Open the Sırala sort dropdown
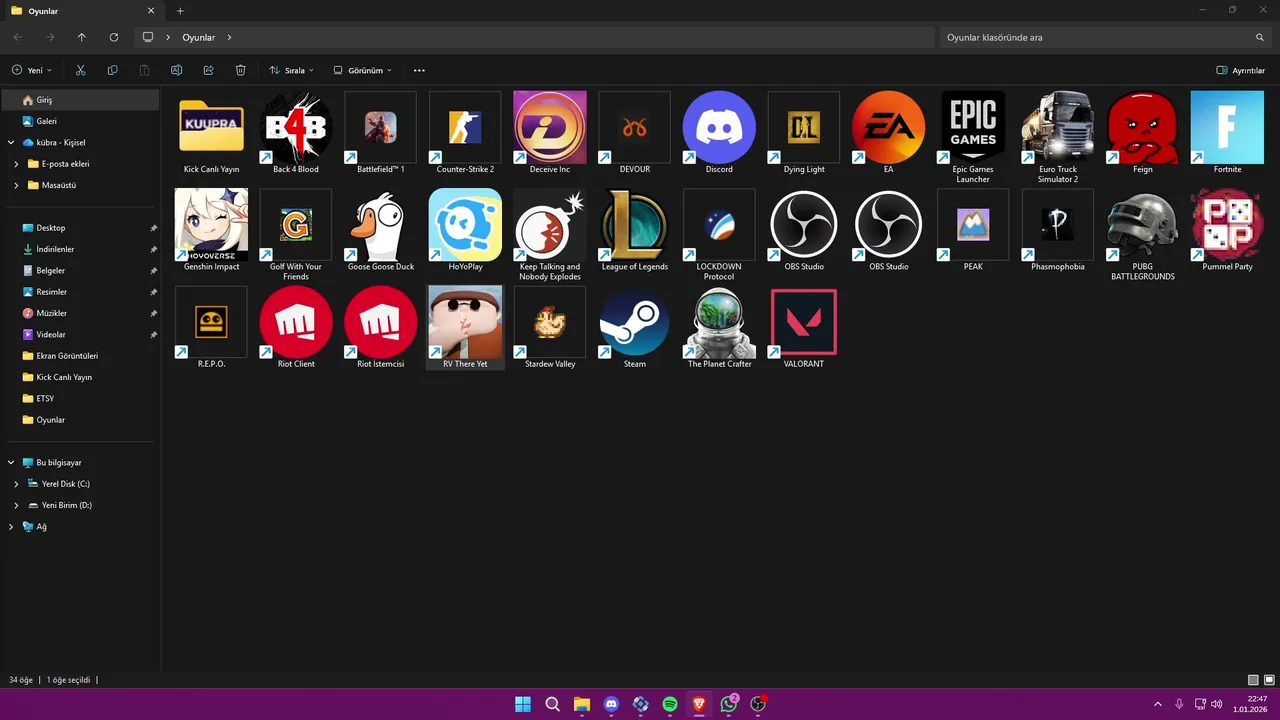The width and height of the screenshot is (1280, 720). pyautogui.click(x=291, y=70)
